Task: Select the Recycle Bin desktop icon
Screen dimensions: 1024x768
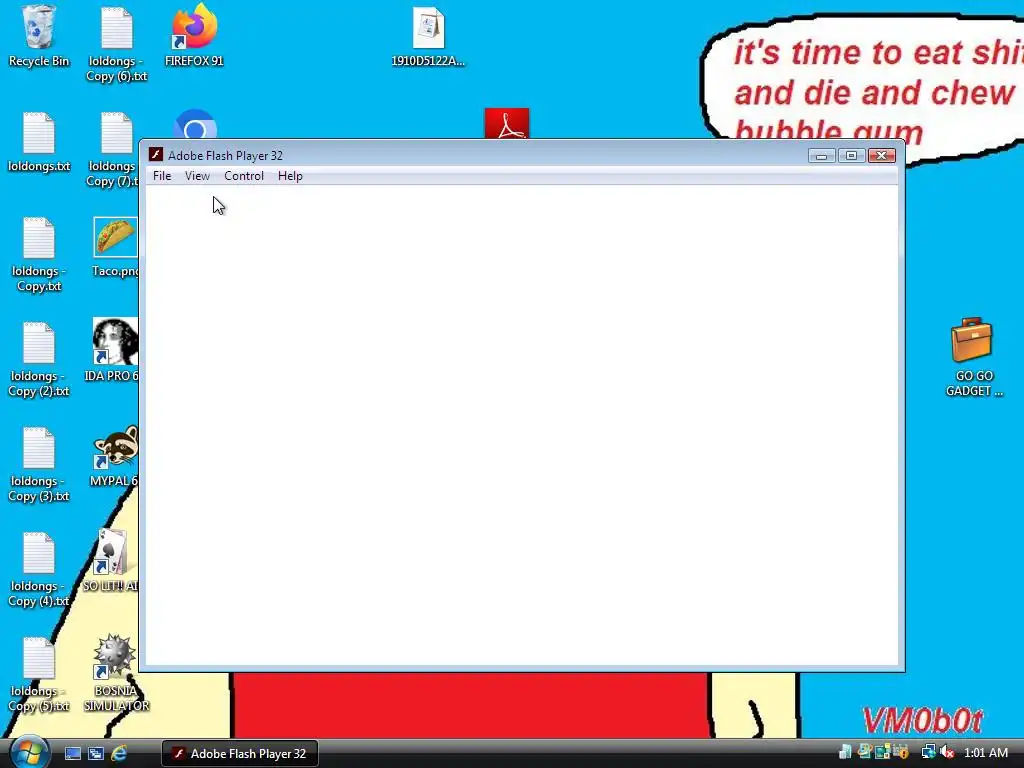Action: (x=39, y=36)
